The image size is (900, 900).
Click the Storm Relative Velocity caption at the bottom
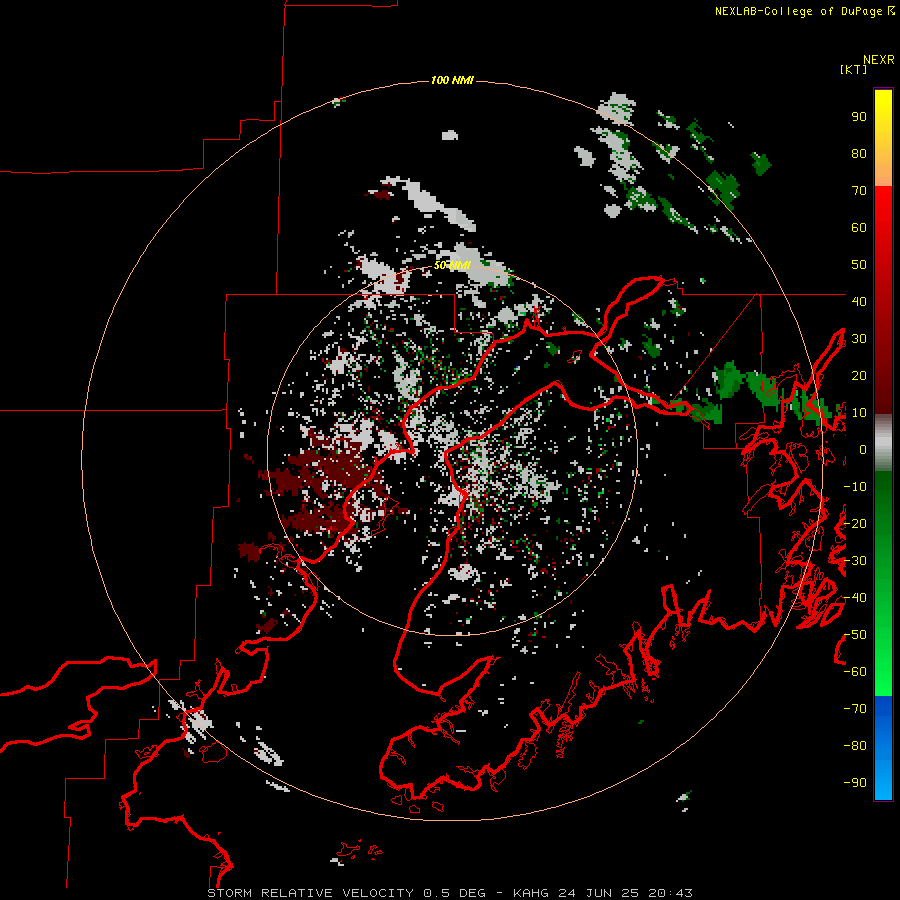point(449,893)
